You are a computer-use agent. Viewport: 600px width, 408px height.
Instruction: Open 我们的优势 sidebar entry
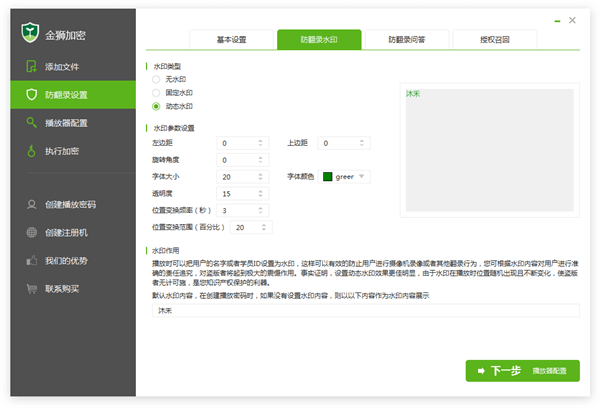coord(73,261)
